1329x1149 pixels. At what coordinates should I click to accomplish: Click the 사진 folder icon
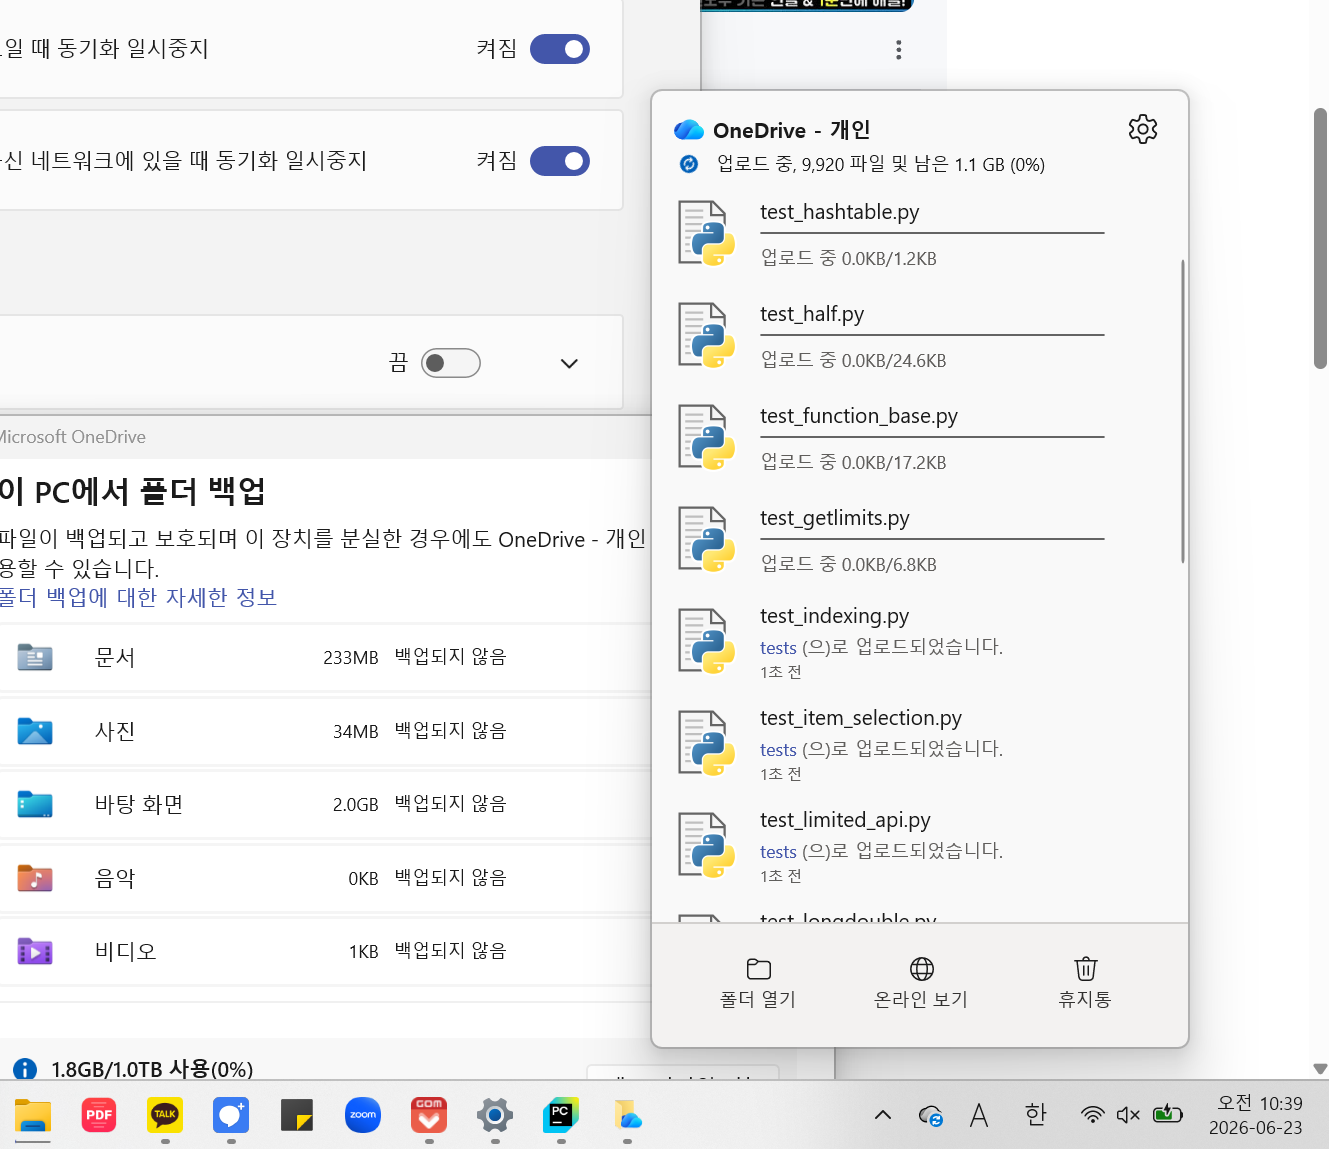coord(35,731)
